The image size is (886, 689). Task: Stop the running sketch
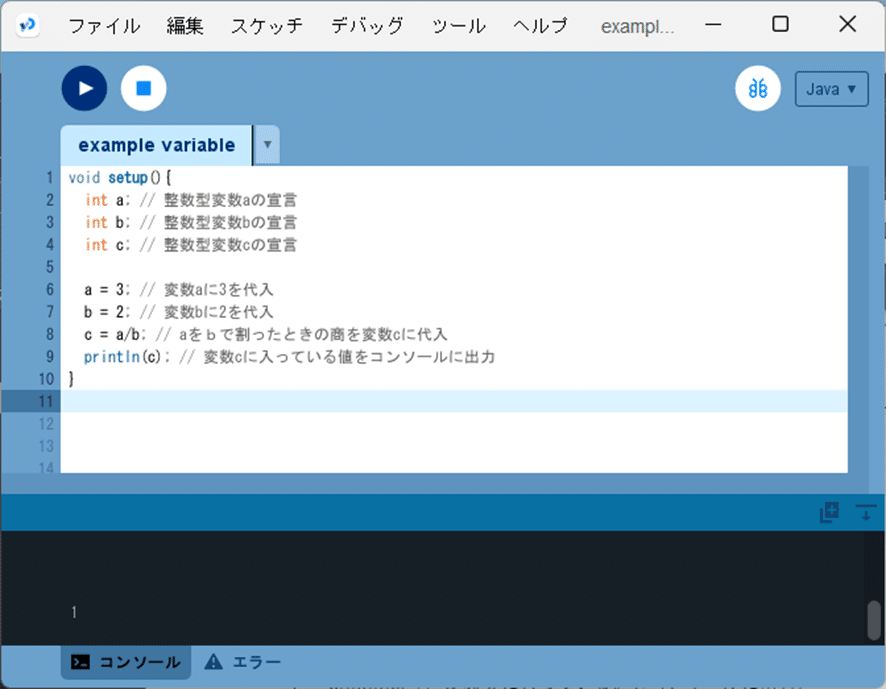144,88
